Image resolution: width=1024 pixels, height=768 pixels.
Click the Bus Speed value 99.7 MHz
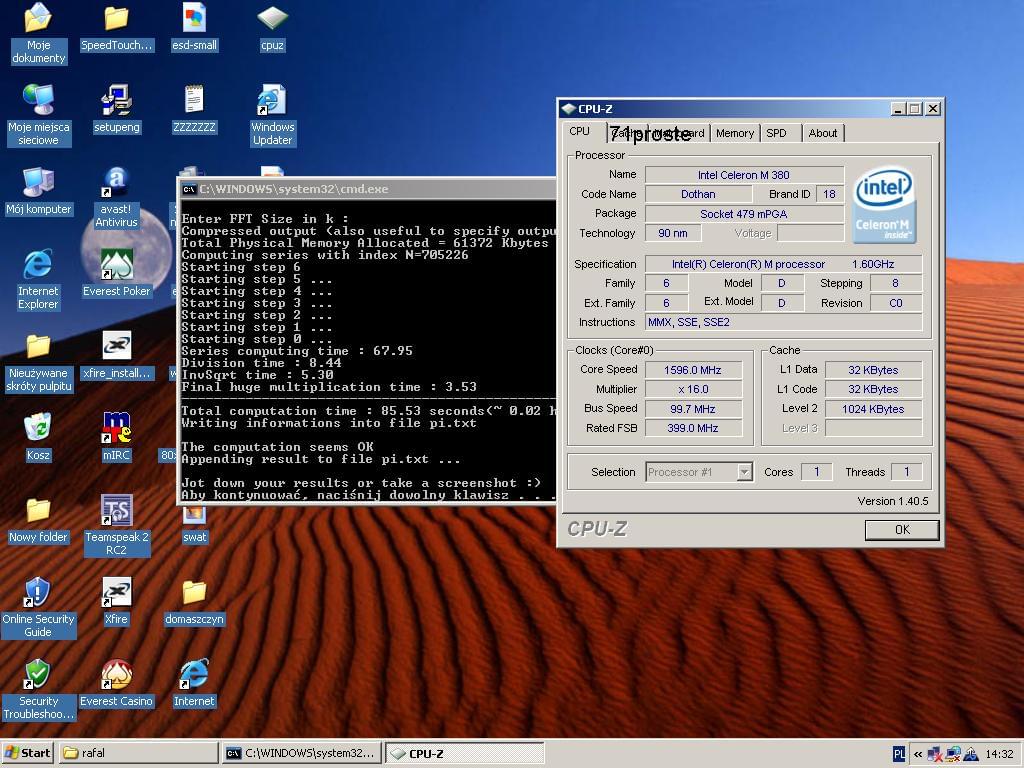point(693,409)
